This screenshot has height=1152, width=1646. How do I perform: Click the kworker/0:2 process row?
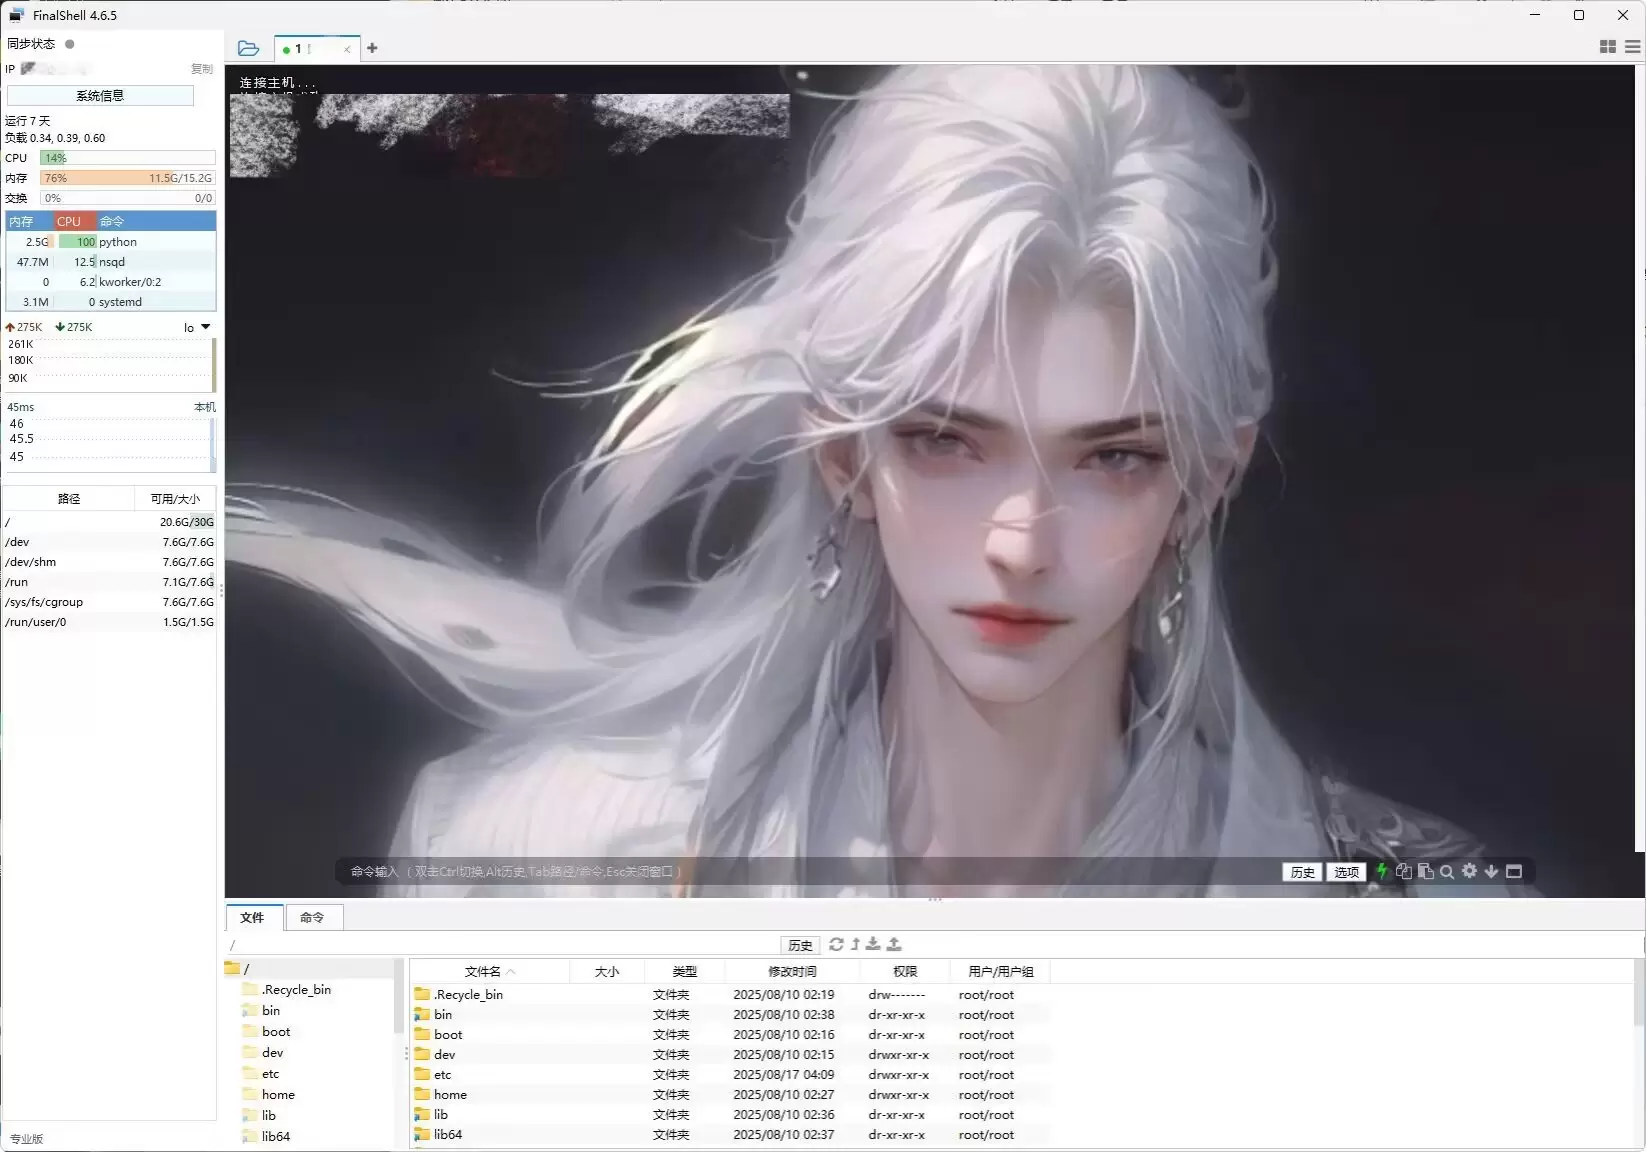pyautogui.click(x=111, y=282)
